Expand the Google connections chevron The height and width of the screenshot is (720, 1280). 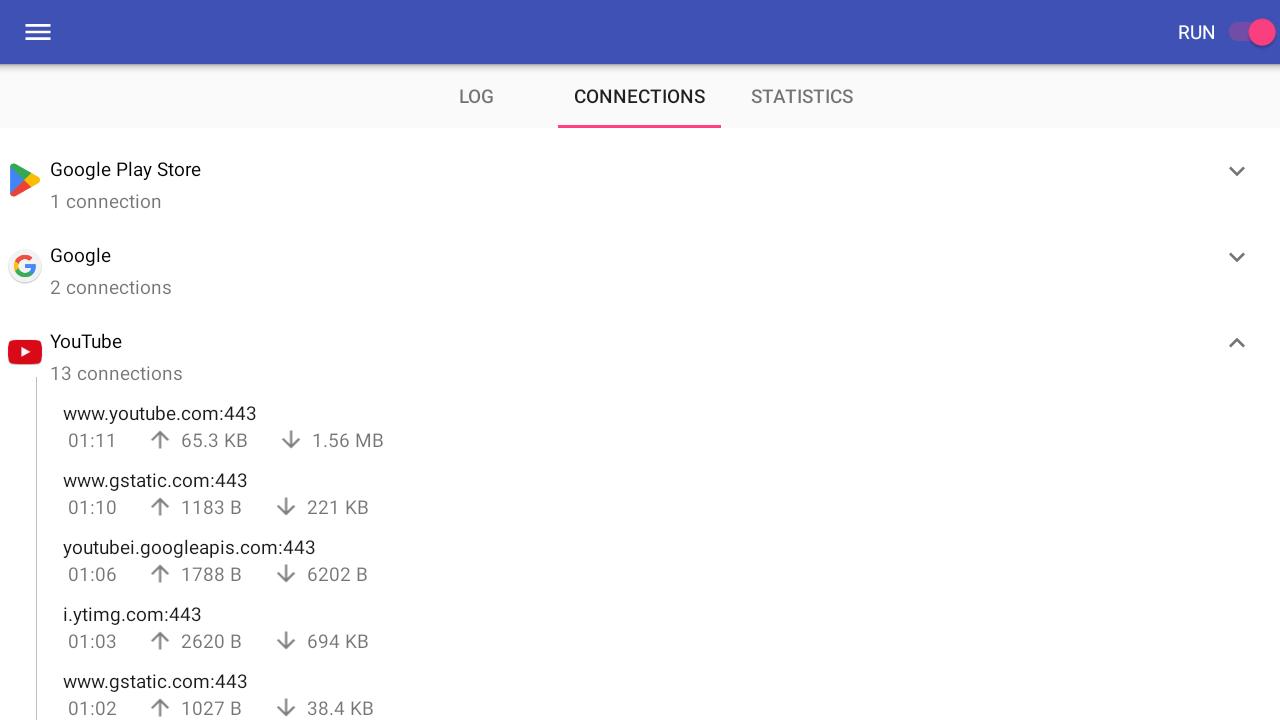1237,257
